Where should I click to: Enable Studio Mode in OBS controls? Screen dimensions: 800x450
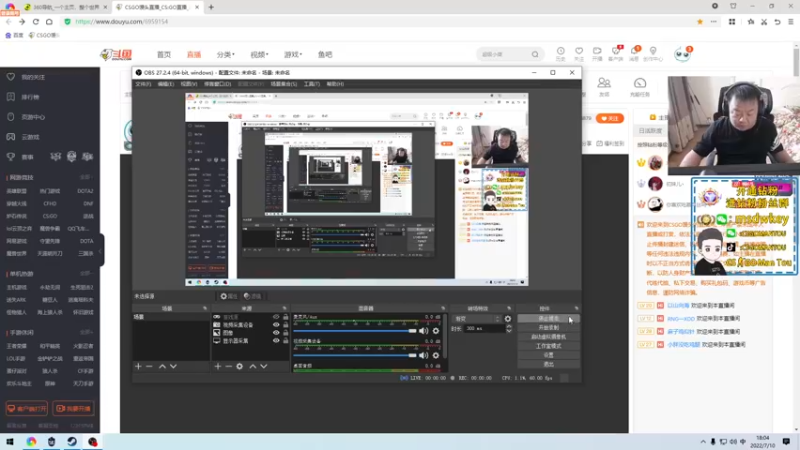tap(548, 346)
